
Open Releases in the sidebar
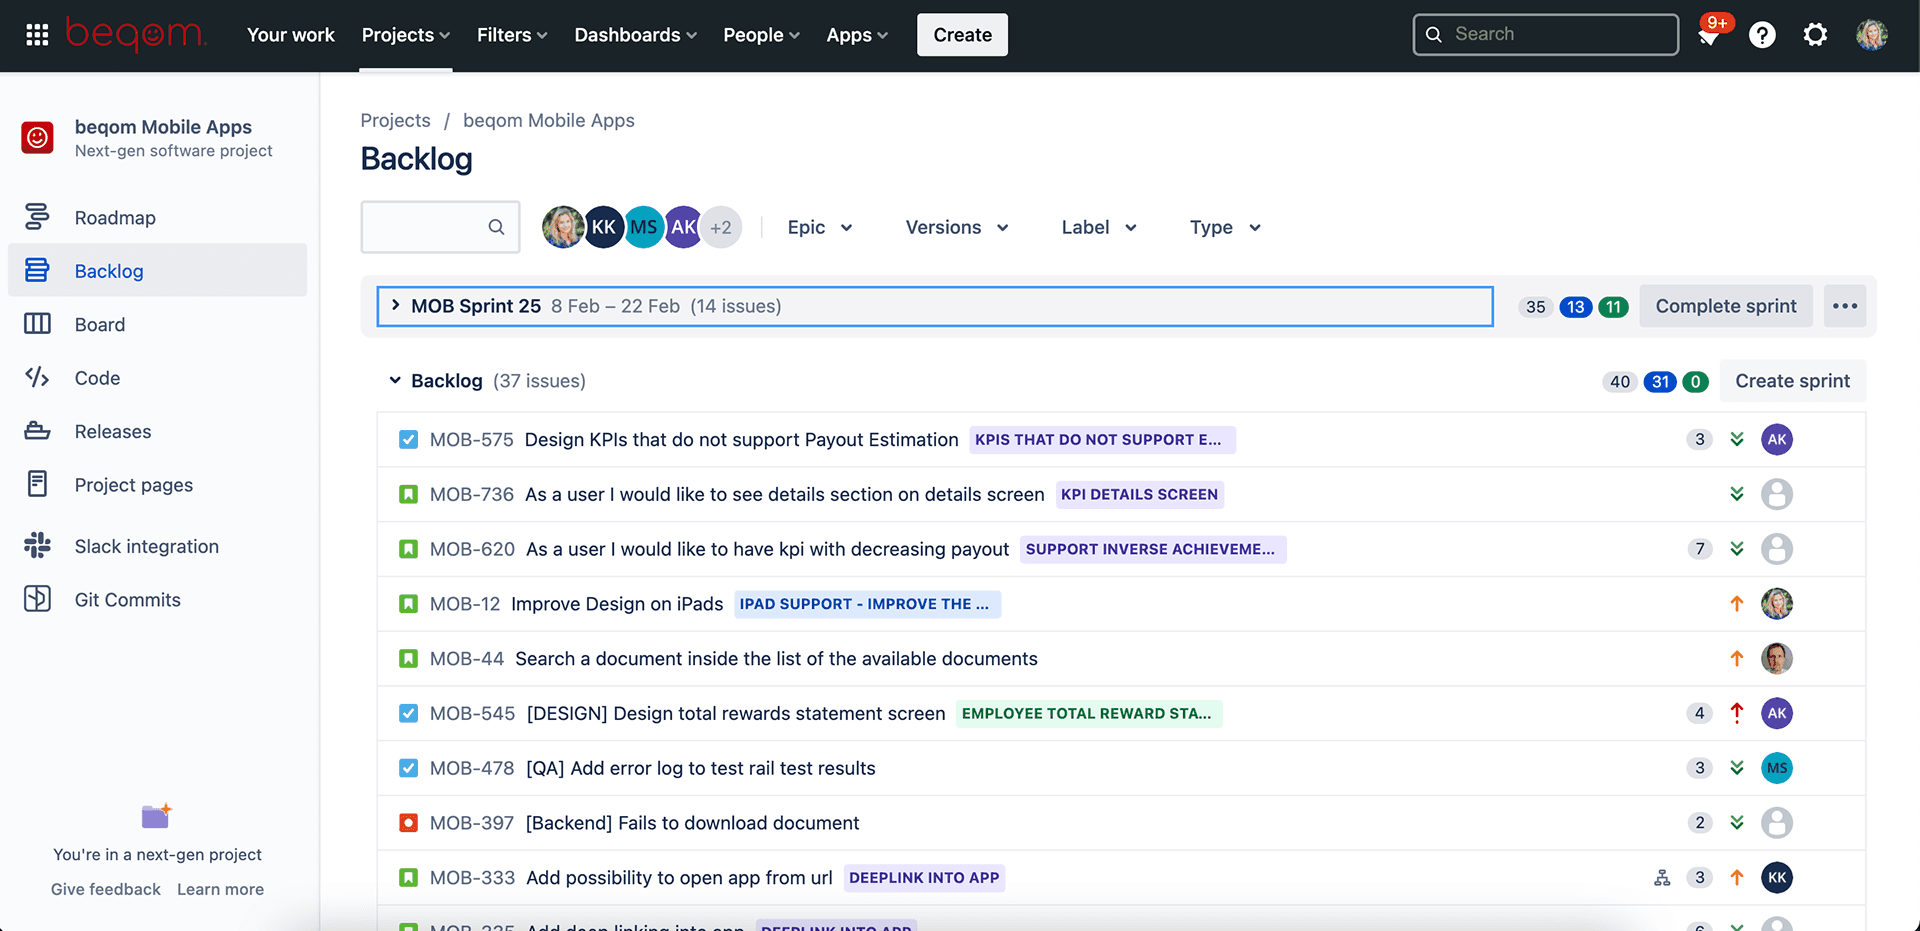point(112,431)
